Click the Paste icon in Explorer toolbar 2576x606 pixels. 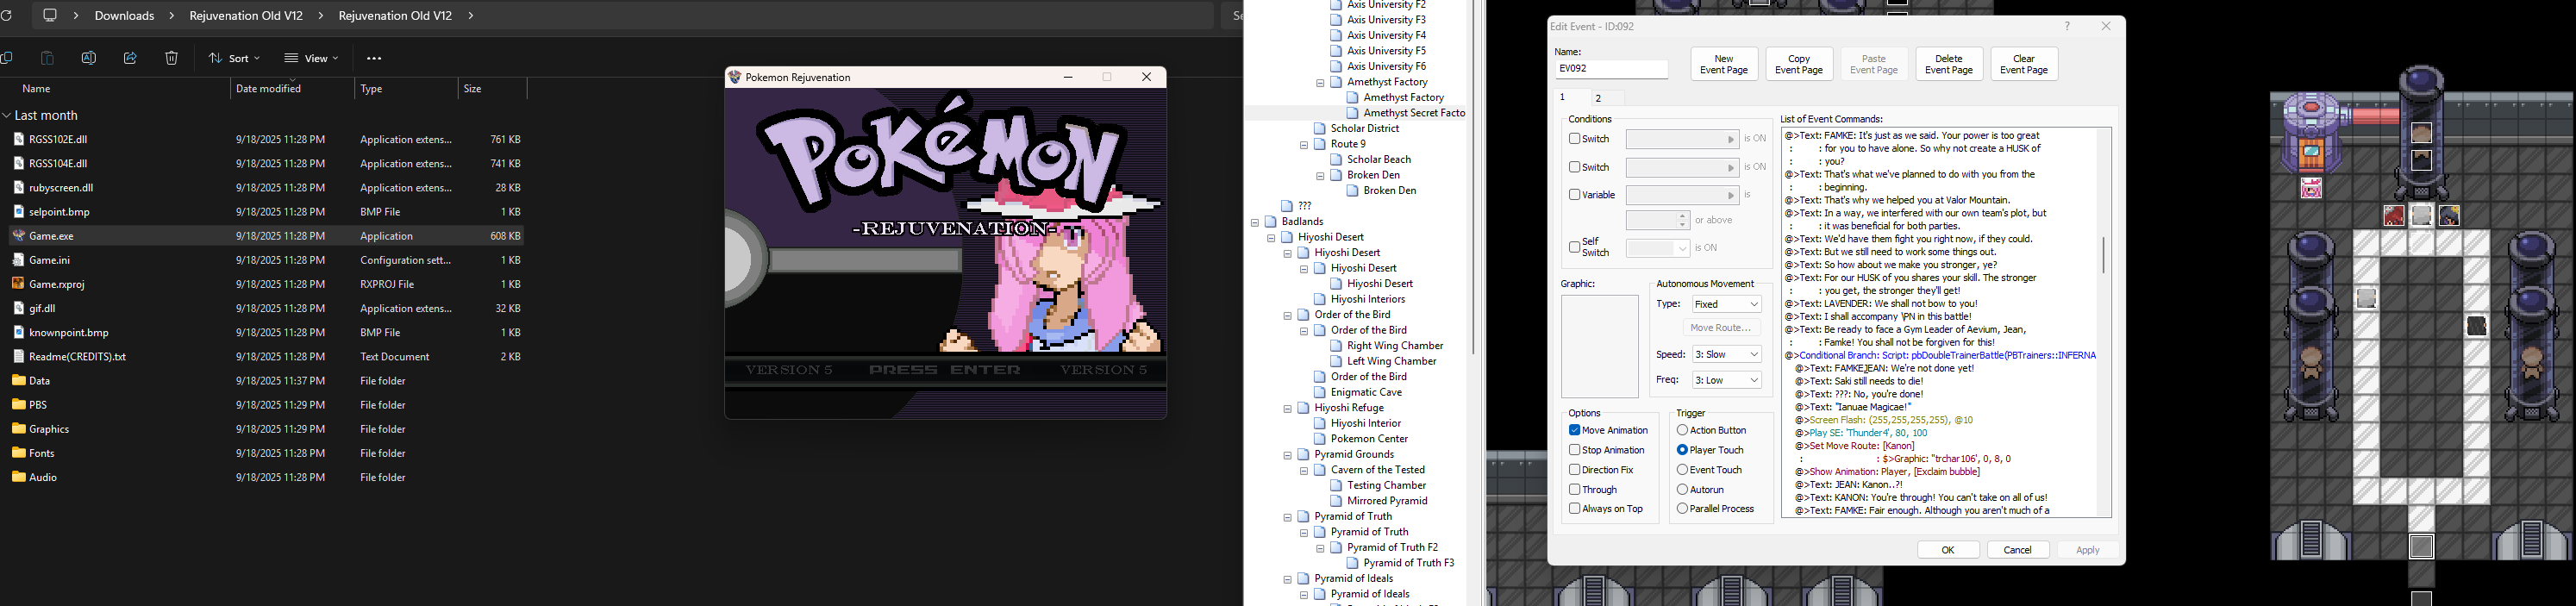tap(47, 58)
